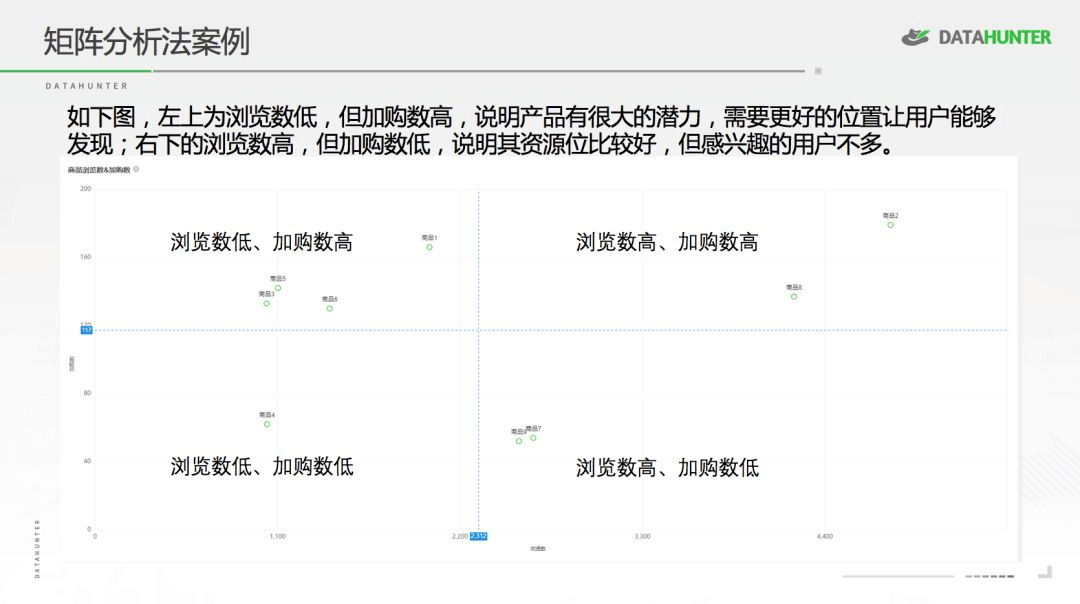
Task: Click the x-axis value 4,400
Action: pyautogui.click(x=824, y=536)
